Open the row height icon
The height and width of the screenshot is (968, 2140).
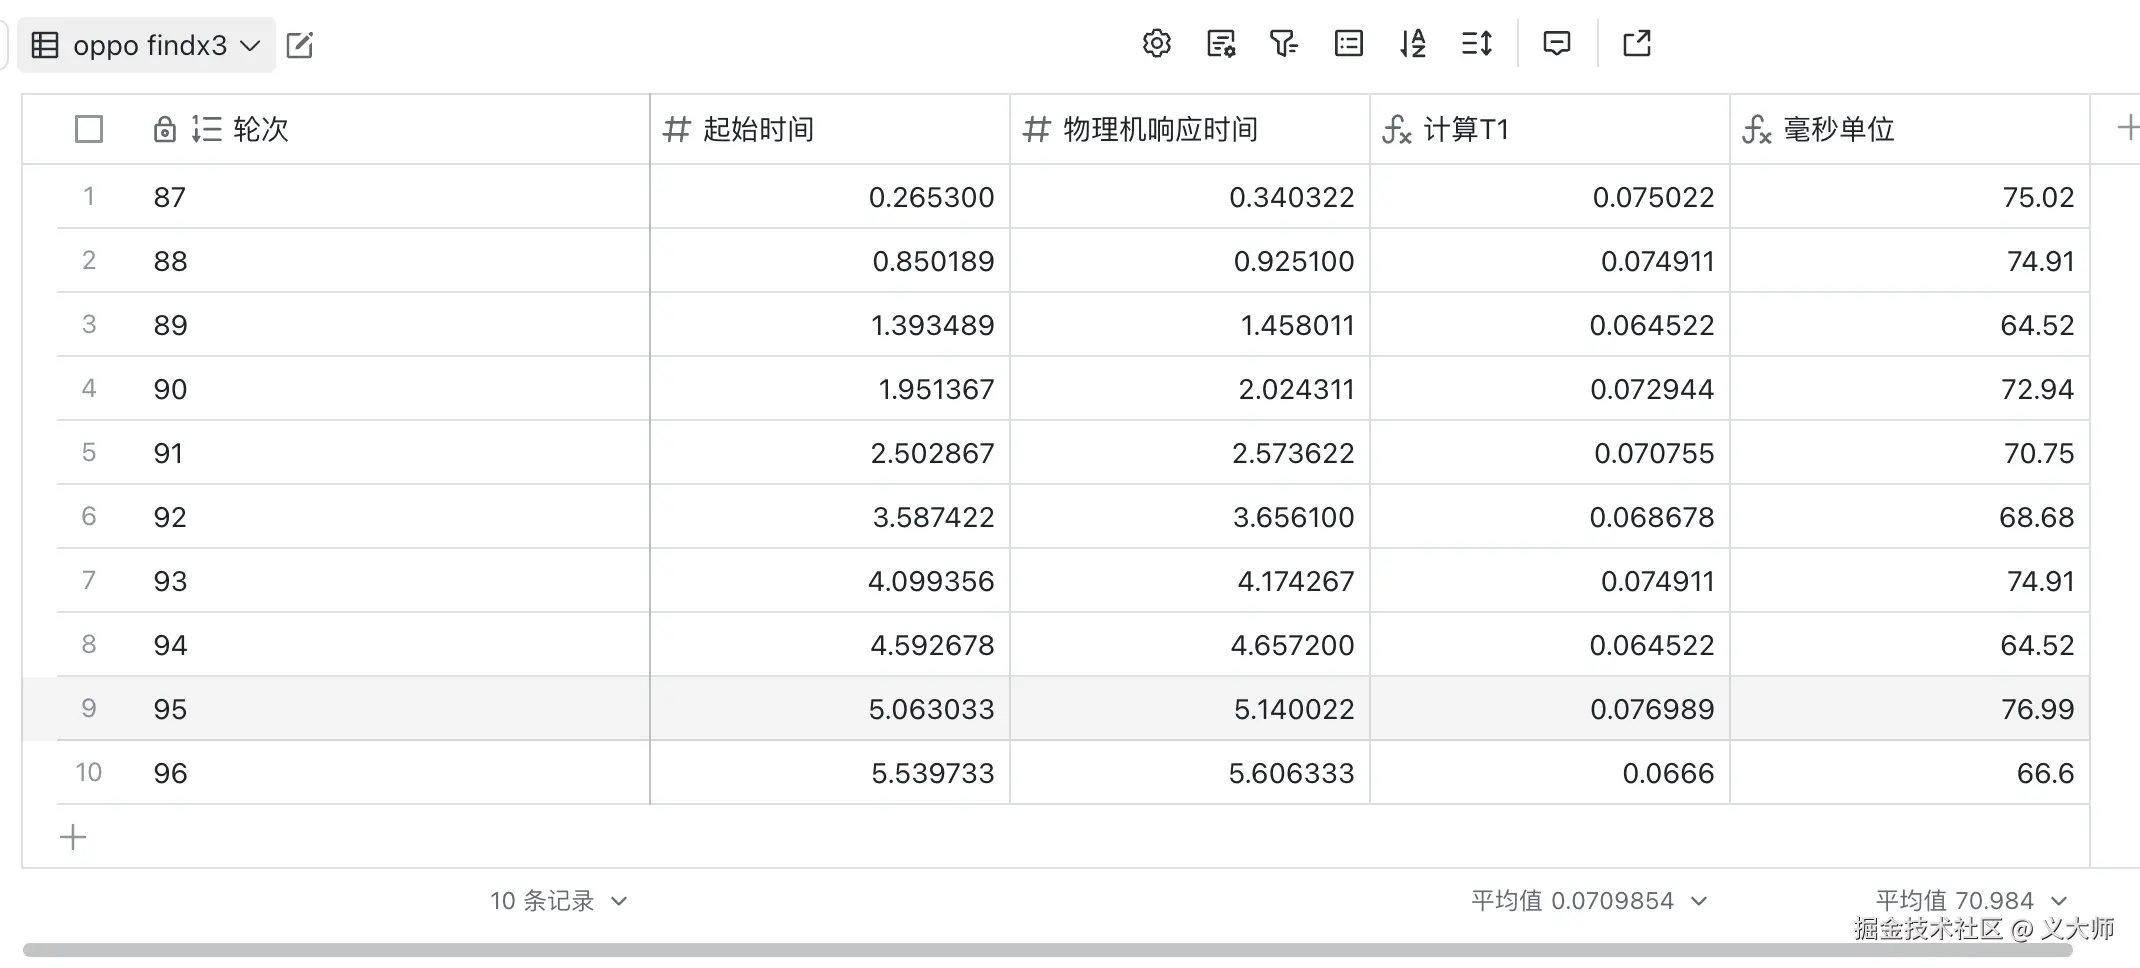[1477, 44]
